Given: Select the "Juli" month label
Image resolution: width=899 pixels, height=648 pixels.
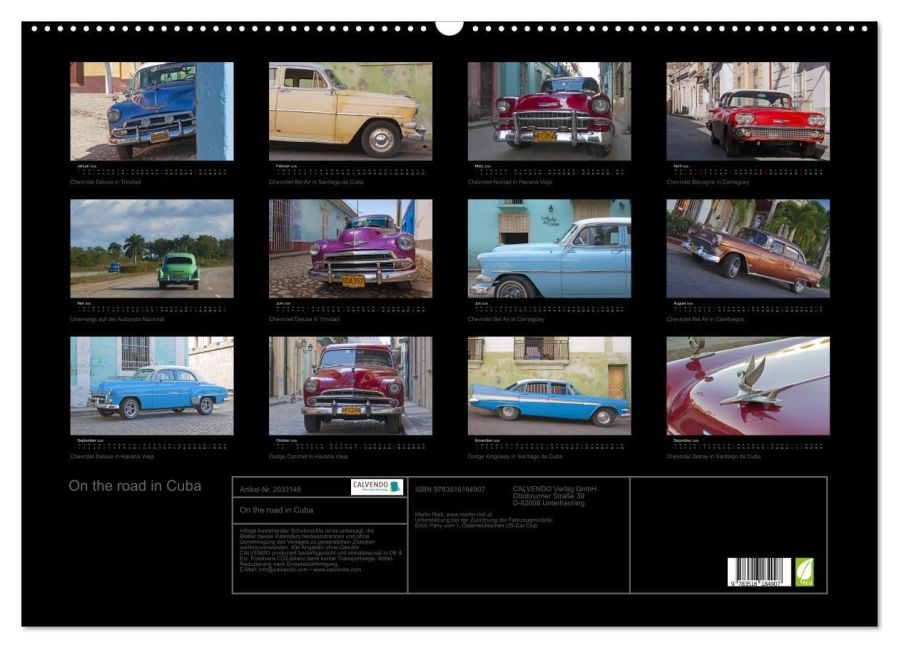Looking at the screenshot, I should [478, 303].
